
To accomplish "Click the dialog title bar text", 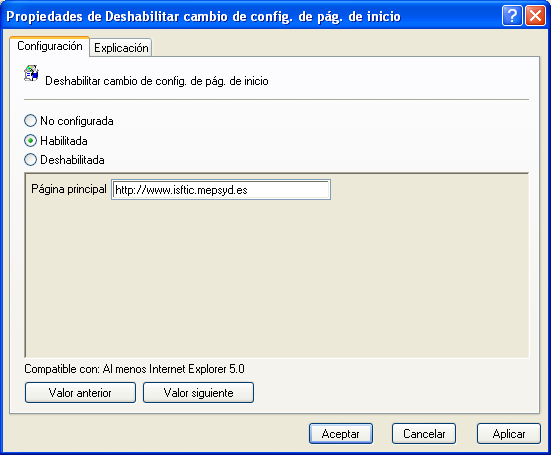I will 203,17.
